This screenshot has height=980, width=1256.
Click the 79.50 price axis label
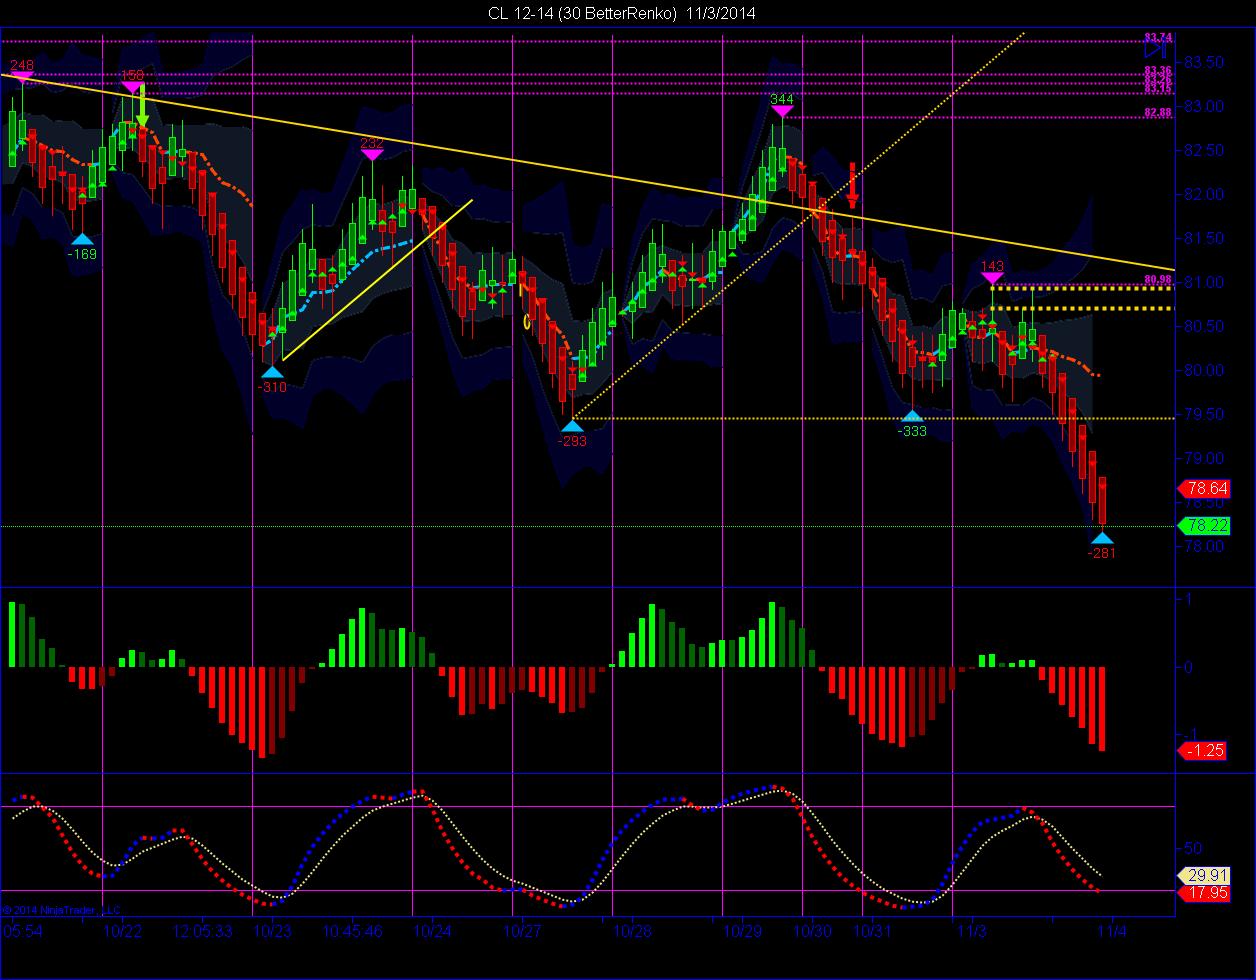tap(1204, 414)
